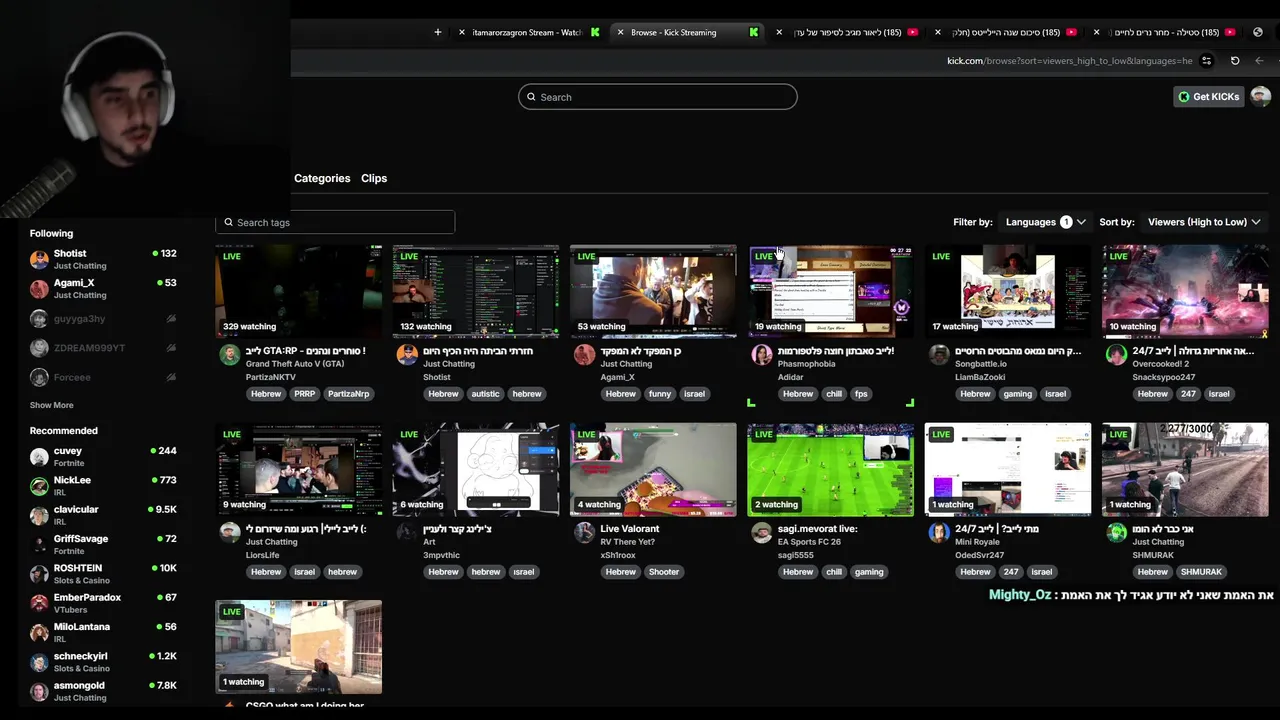Click the browser address bar URL

[1069, 61]
